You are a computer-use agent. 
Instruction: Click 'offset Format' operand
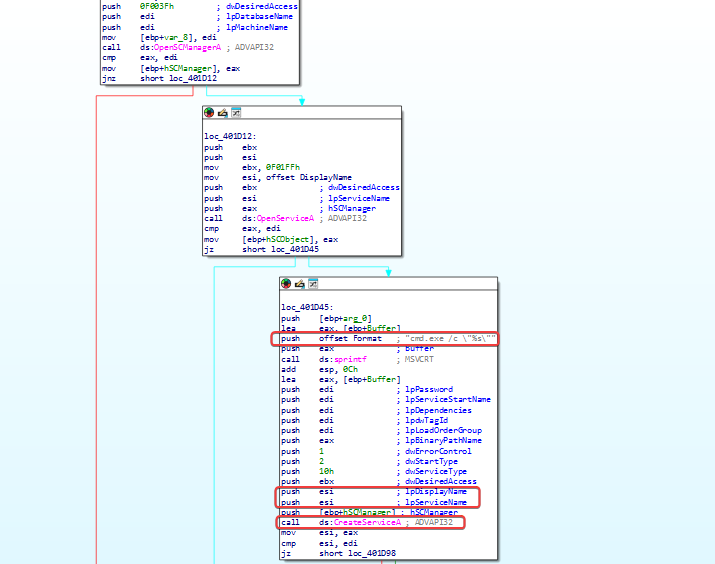point(350,338)
